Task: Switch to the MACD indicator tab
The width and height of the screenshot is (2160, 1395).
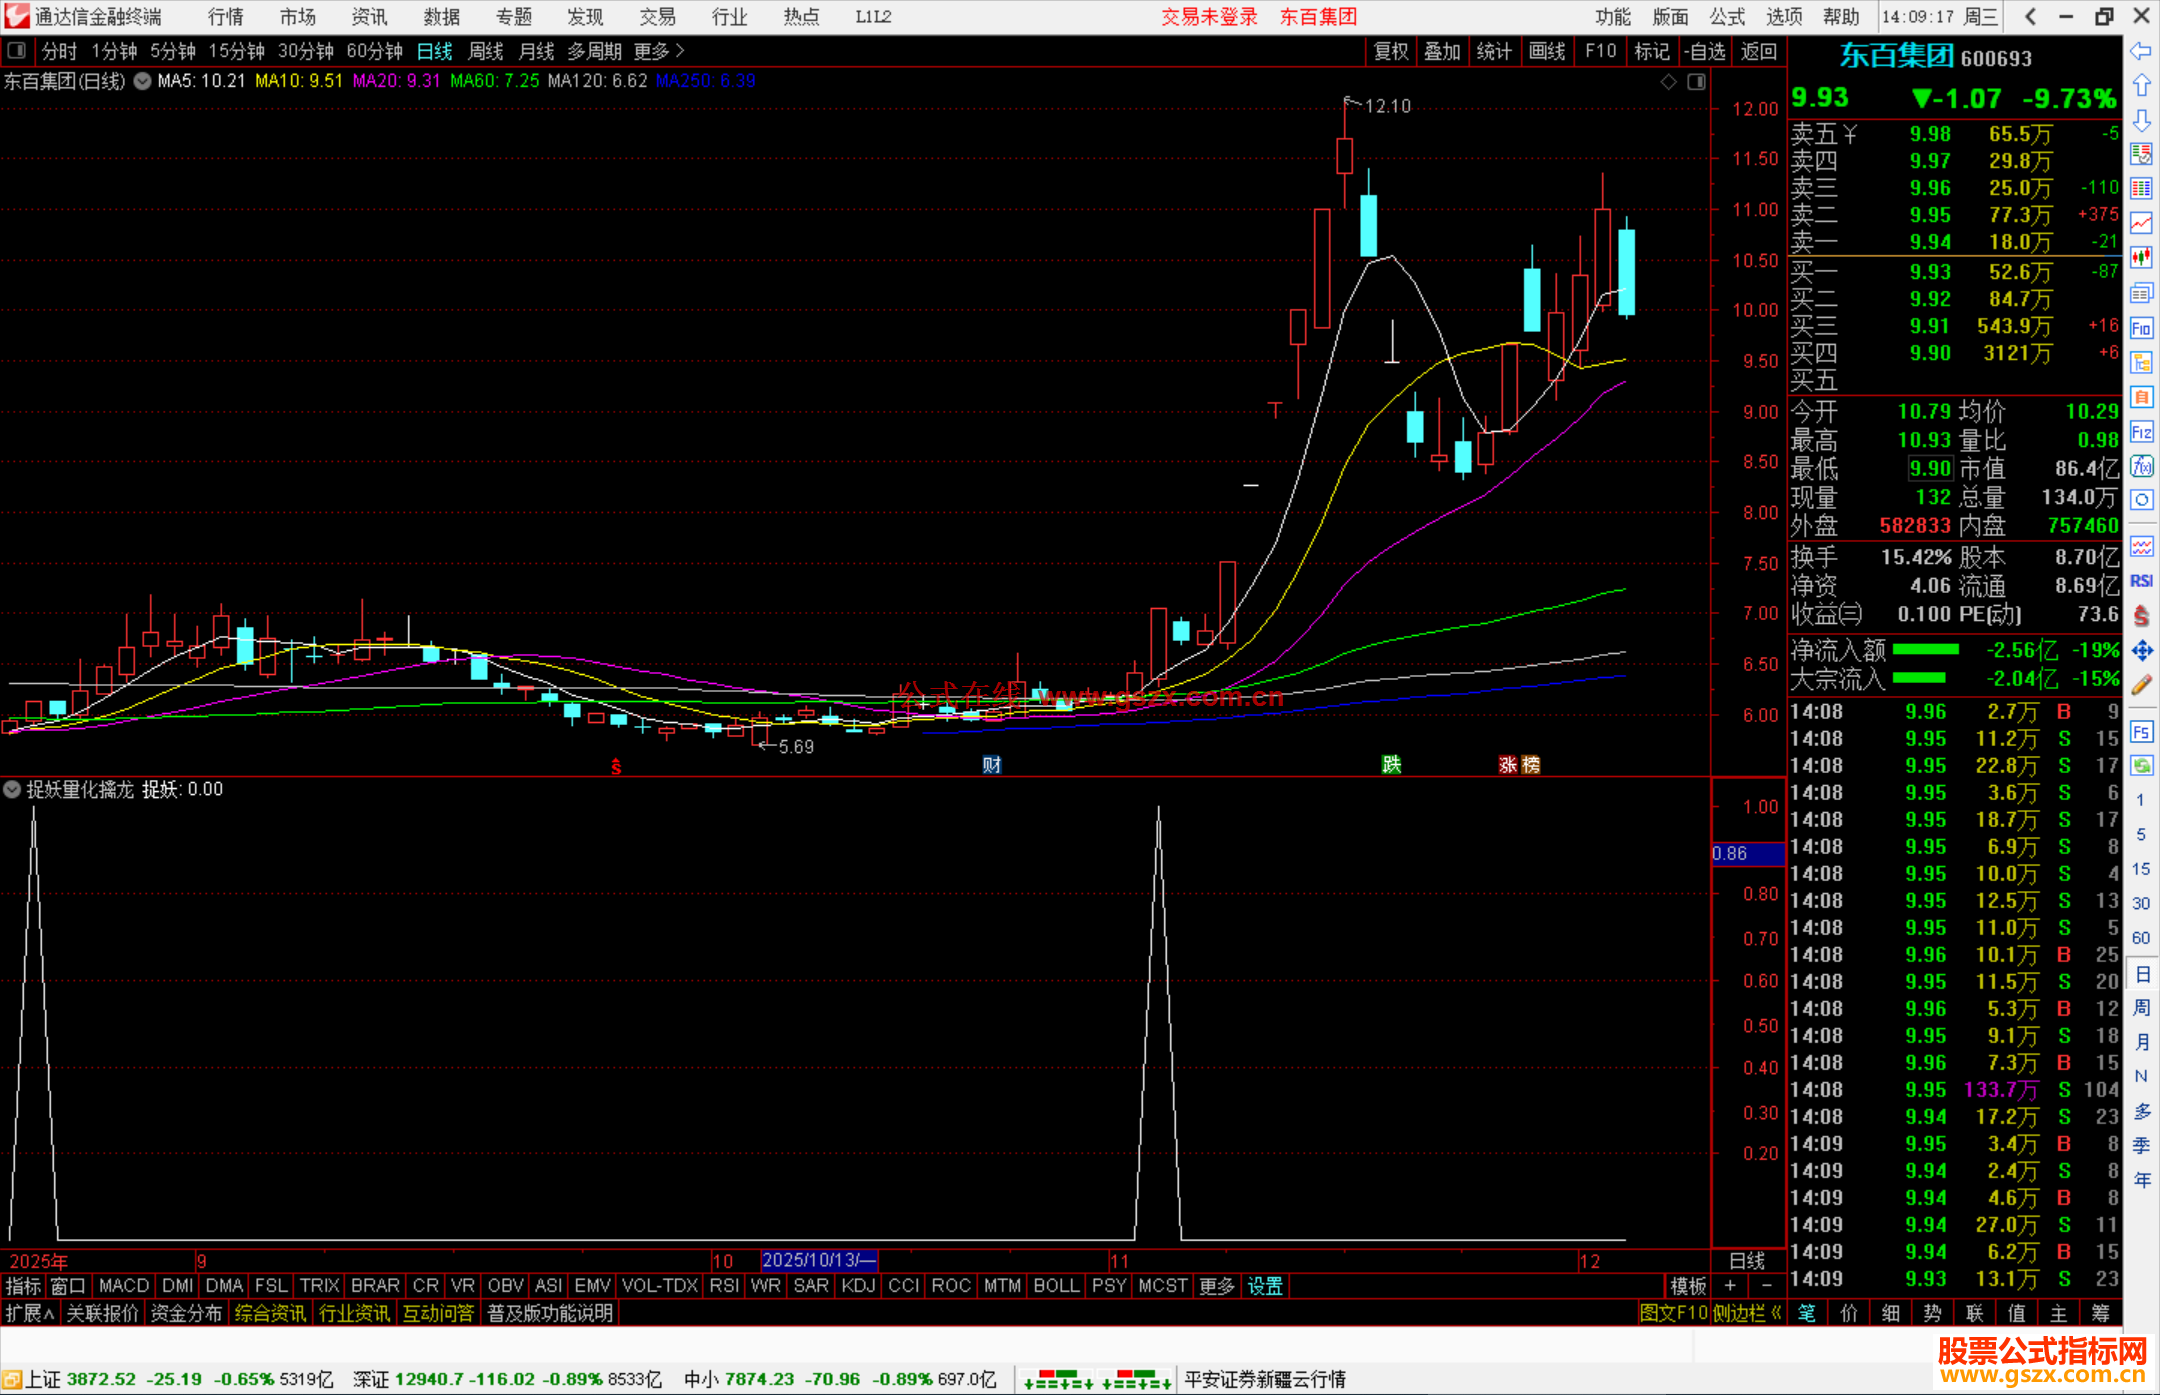Action: point(124,1286)
